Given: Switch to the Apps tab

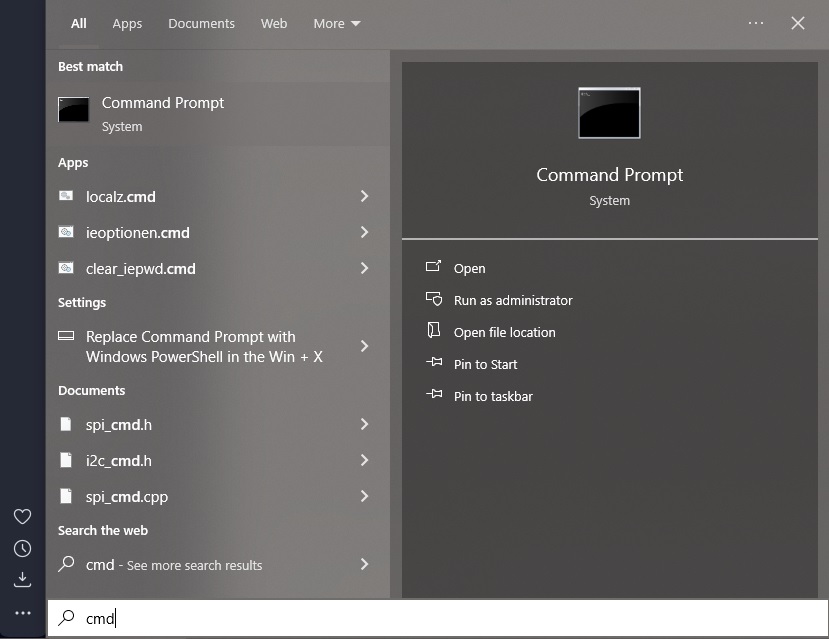Looking at the screenshot, I should click(x=127, y=23).
